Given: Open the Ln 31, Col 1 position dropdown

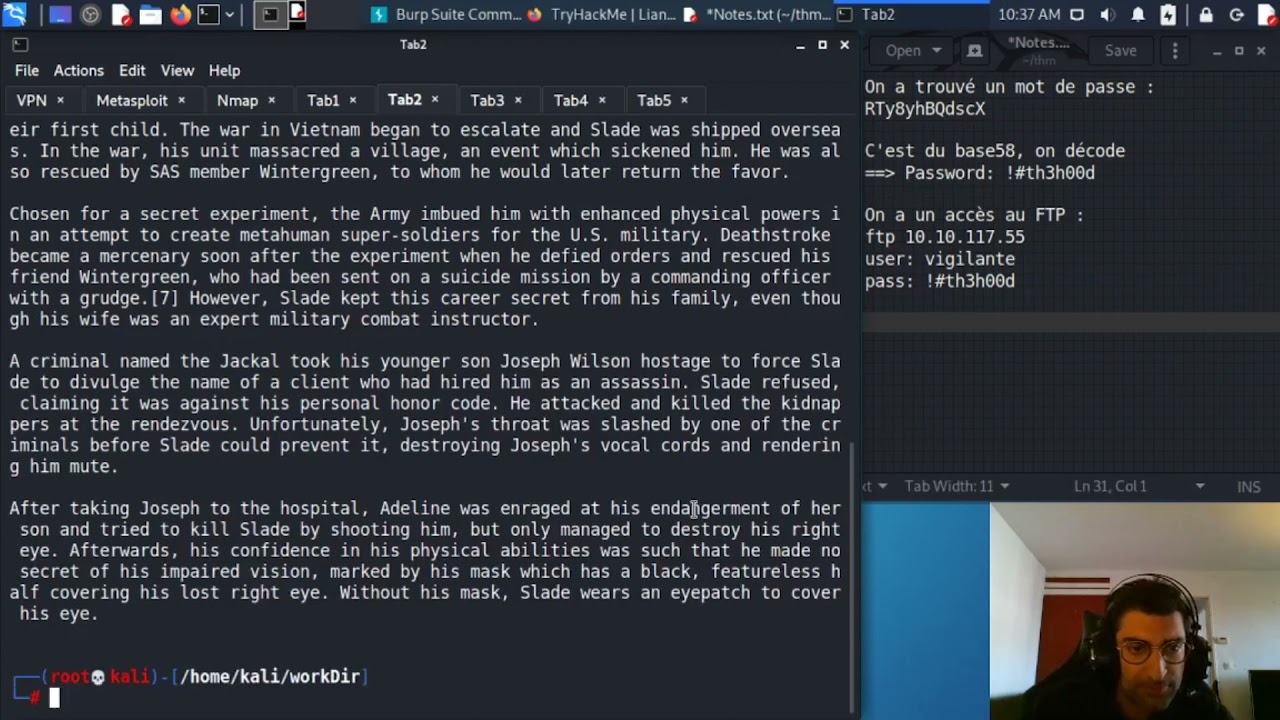Looking at the screenshot, I should 1138,487.
